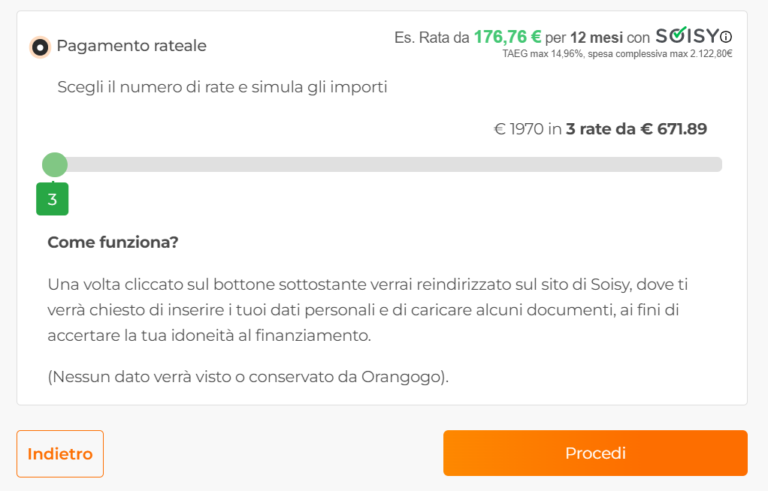768x491 pixels.
Task: Click the green round slider handle
Action: (55, 165)
